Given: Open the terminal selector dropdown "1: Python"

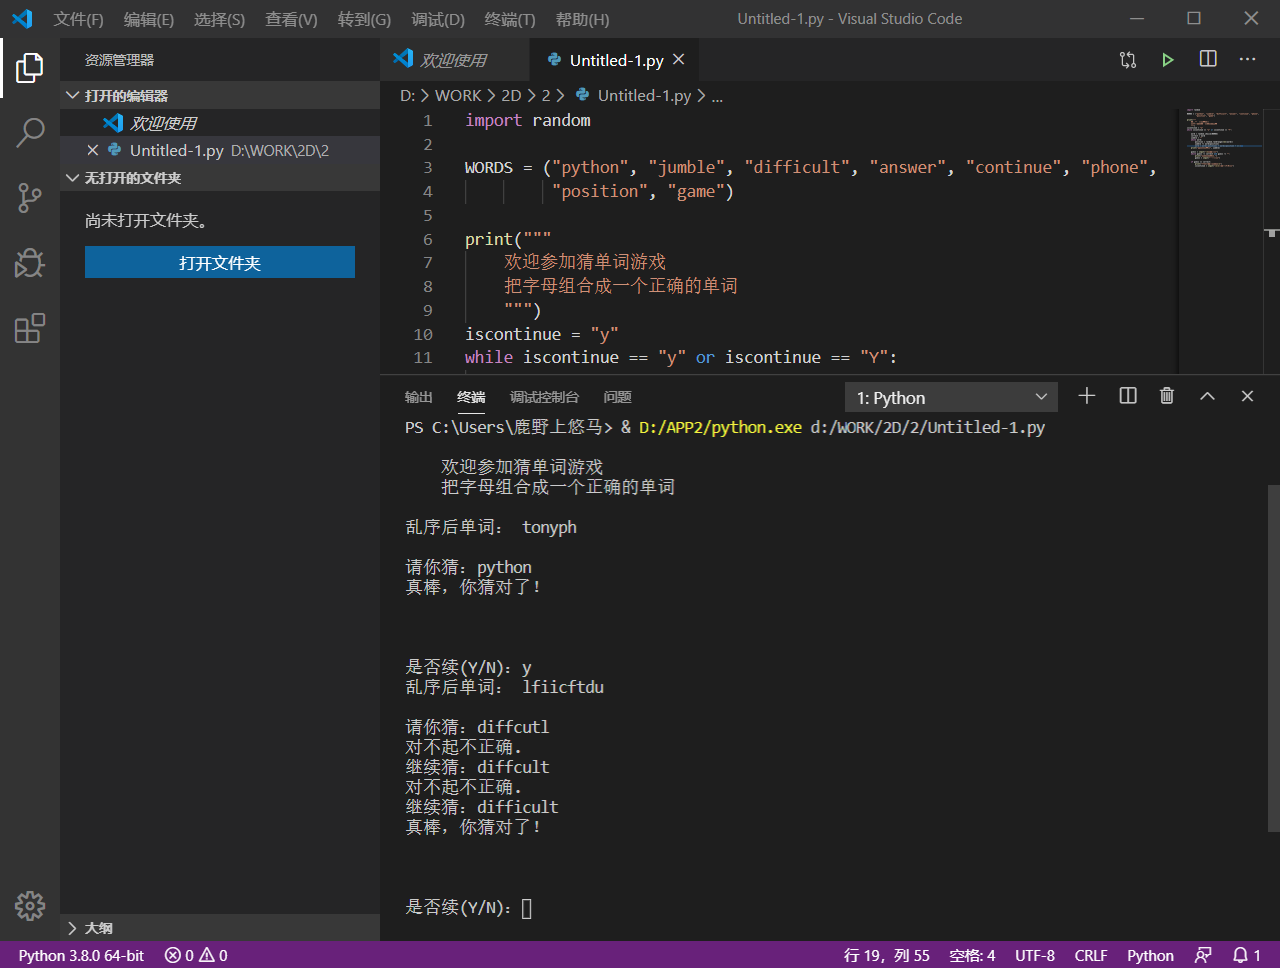Looking at the screenshot, I should point(951,397).
